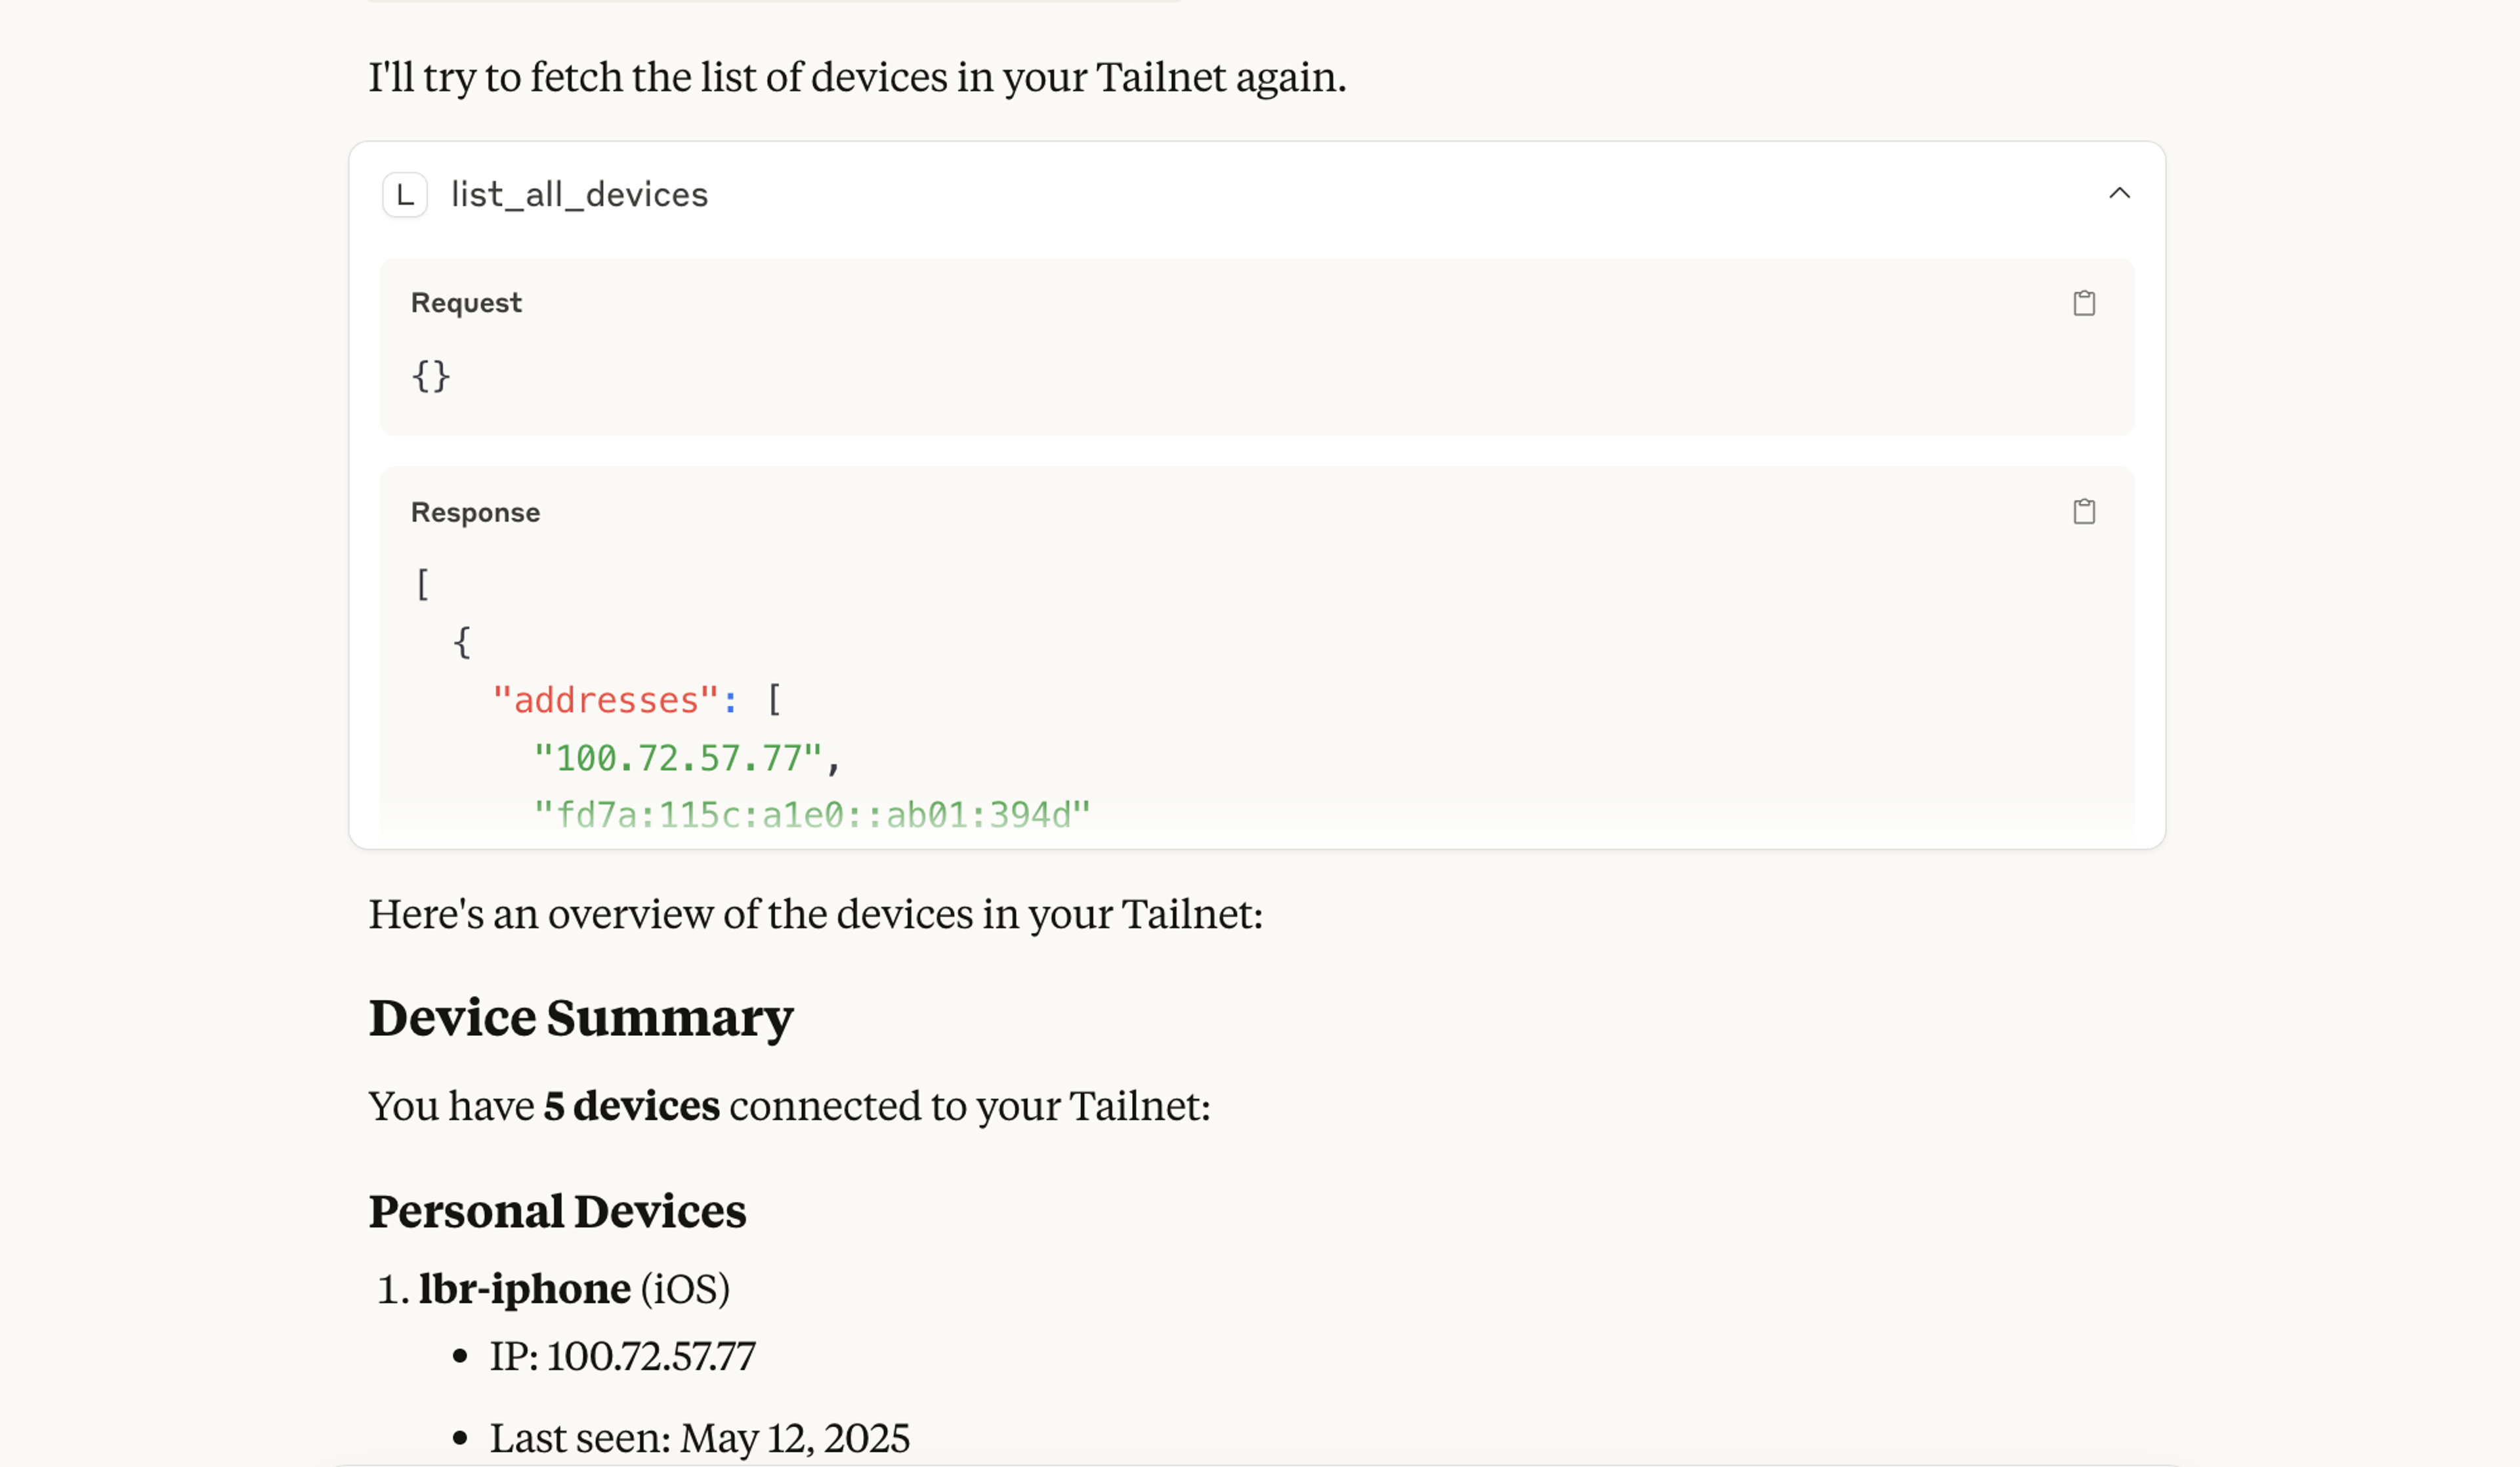Image resolution: width=2520 pixels, height=1467 pixels.
Task: Click the Personal Devices heading
Action: pos(557,1211)
